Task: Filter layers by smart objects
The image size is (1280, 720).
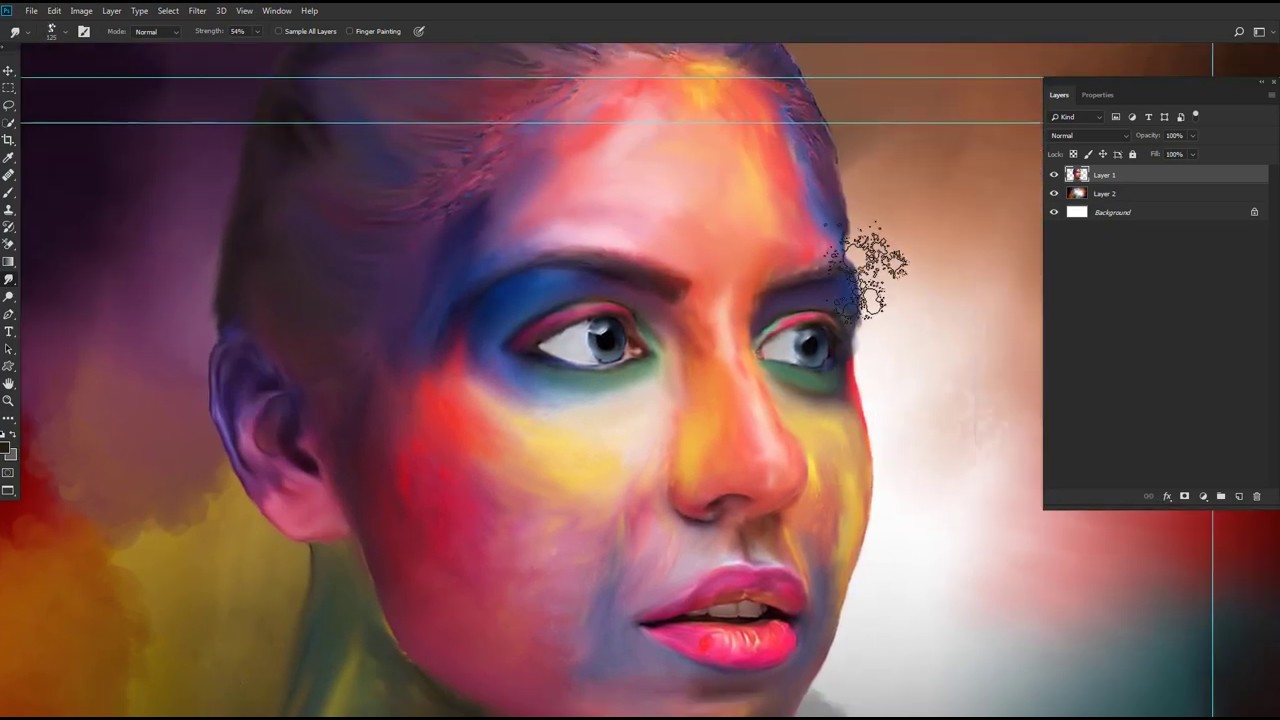Action: (1180, 117)
